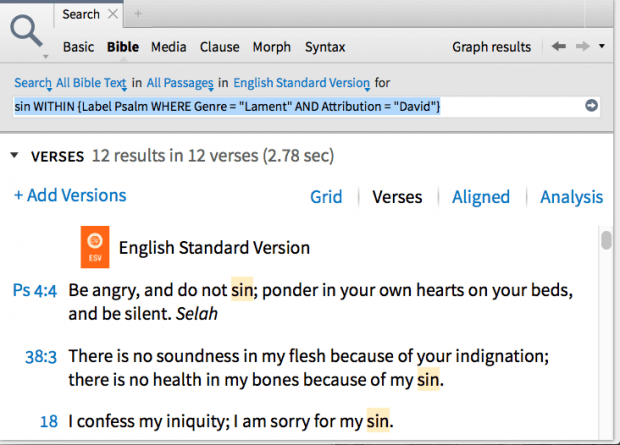The width and height of the screenshot is (620, 445).
Task: Open the ESV resource cover icon
Action: pyautogui.click(x=95, y=247)
